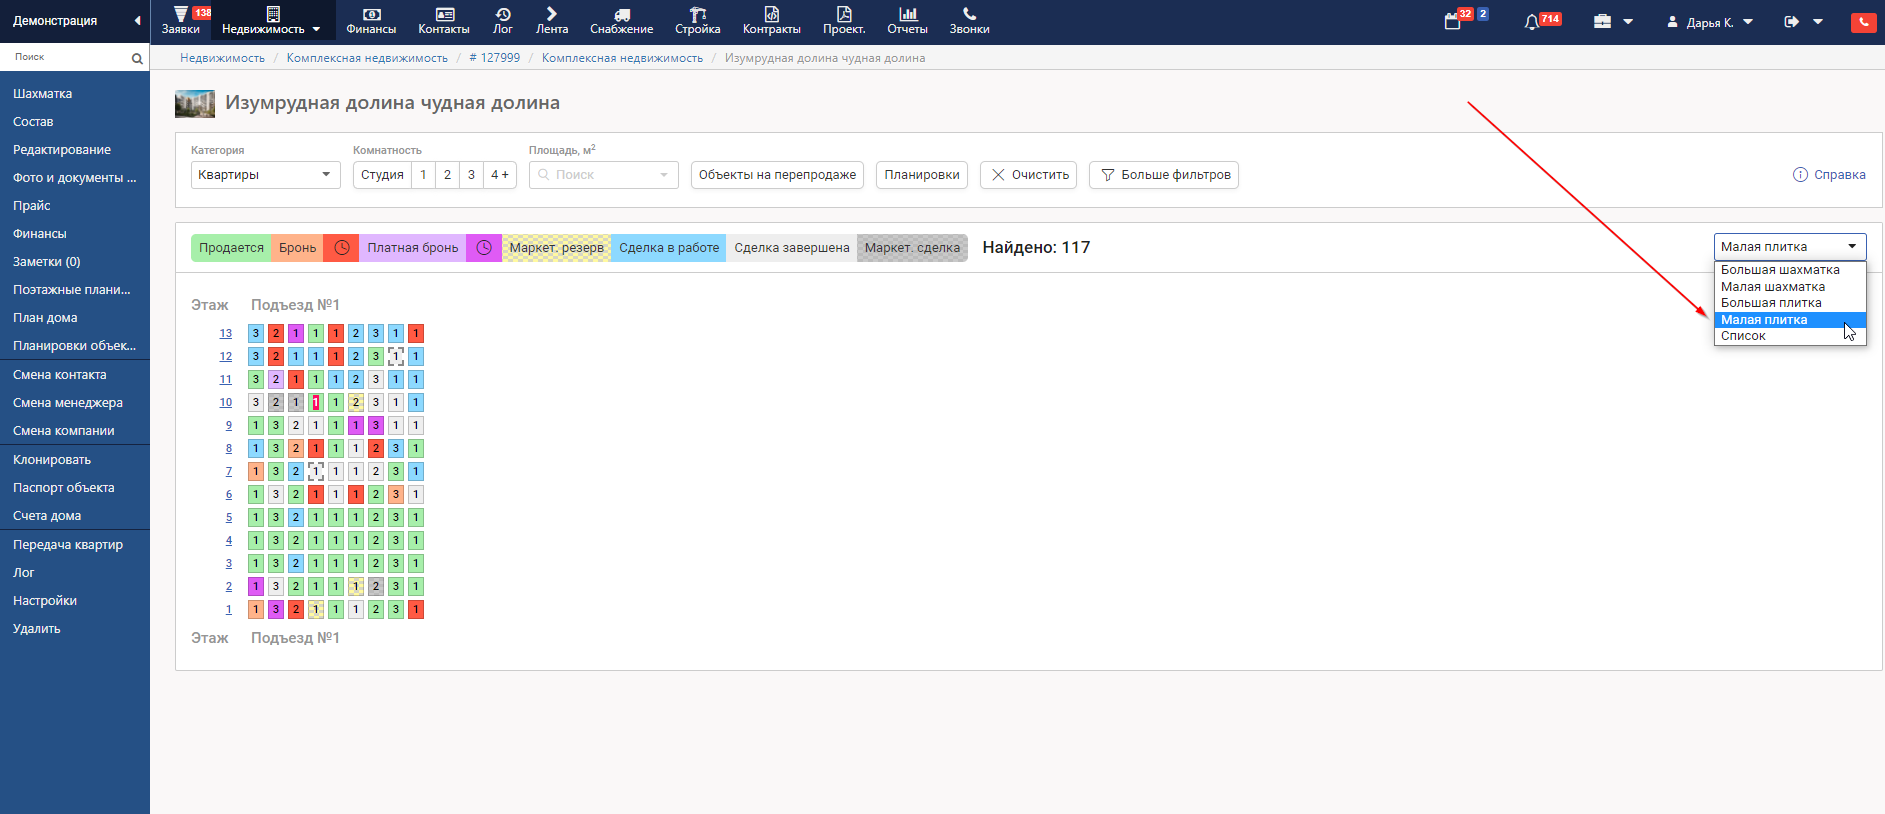1885x814 pixels.
Task: Select Малая шахматка from view list
Action: click(1790, 287)
